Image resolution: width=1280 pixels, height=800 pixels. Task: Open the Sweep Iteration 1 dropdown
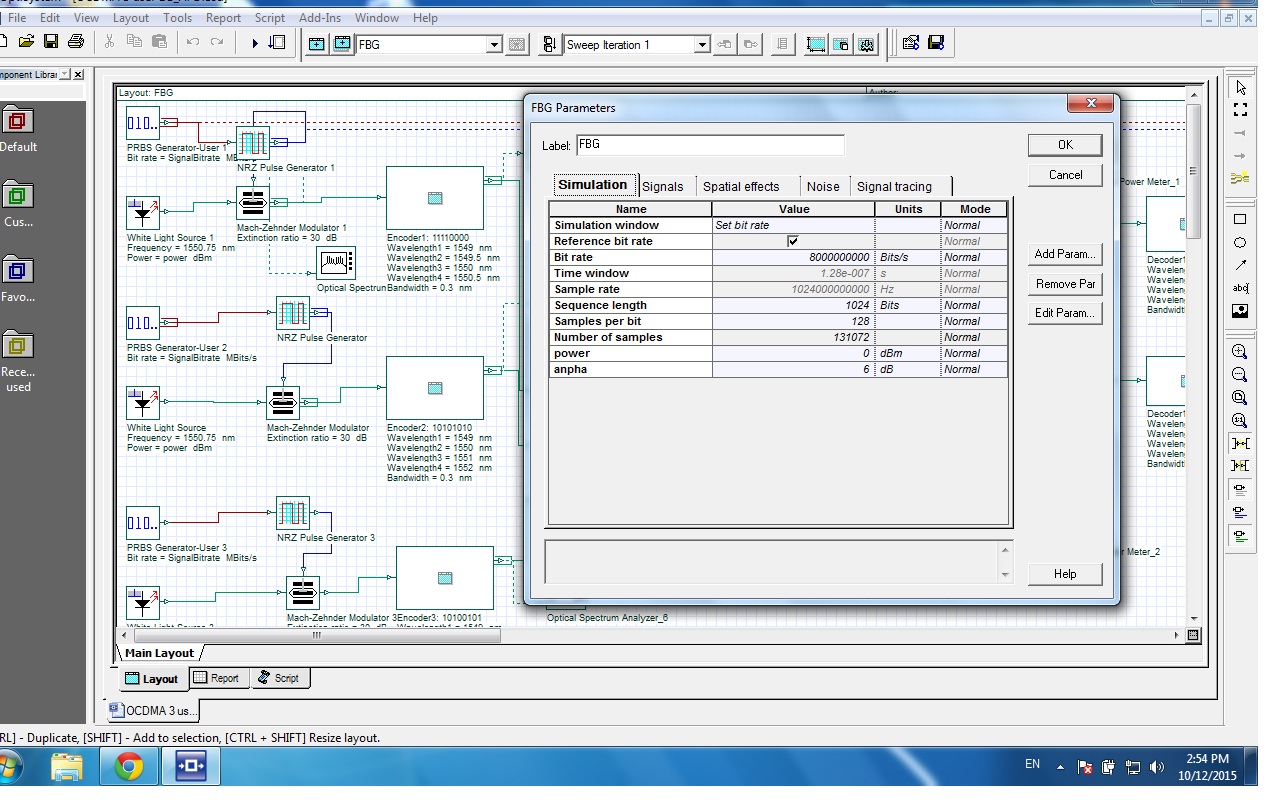(x=702, y=45)
